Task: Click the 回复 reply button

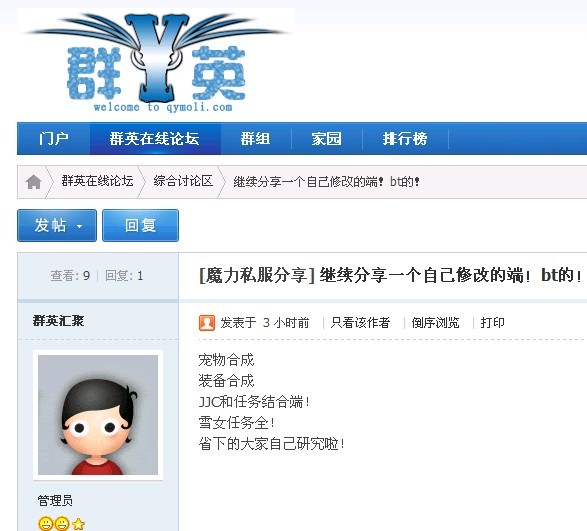Action: point(140,225)
